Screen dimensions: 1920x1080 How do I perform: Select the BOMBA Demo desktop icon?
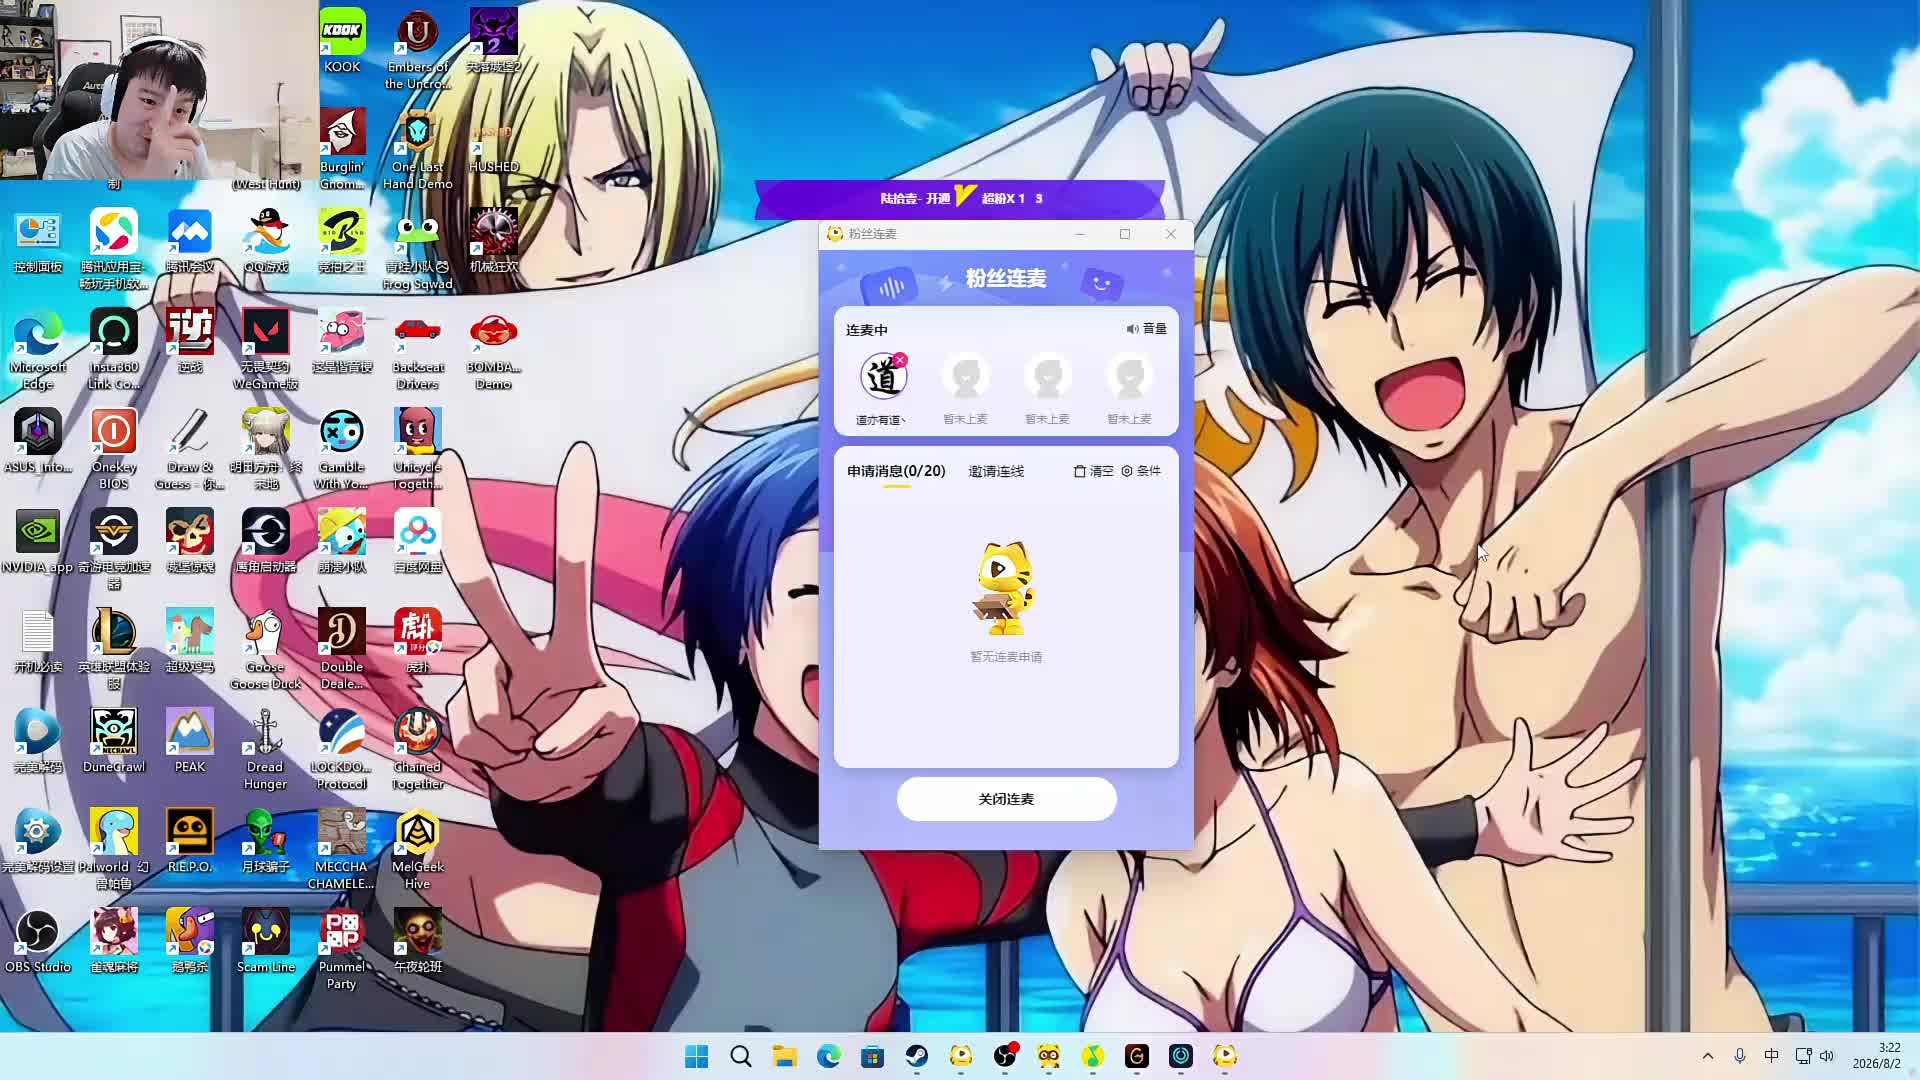(x=493, y=348)
